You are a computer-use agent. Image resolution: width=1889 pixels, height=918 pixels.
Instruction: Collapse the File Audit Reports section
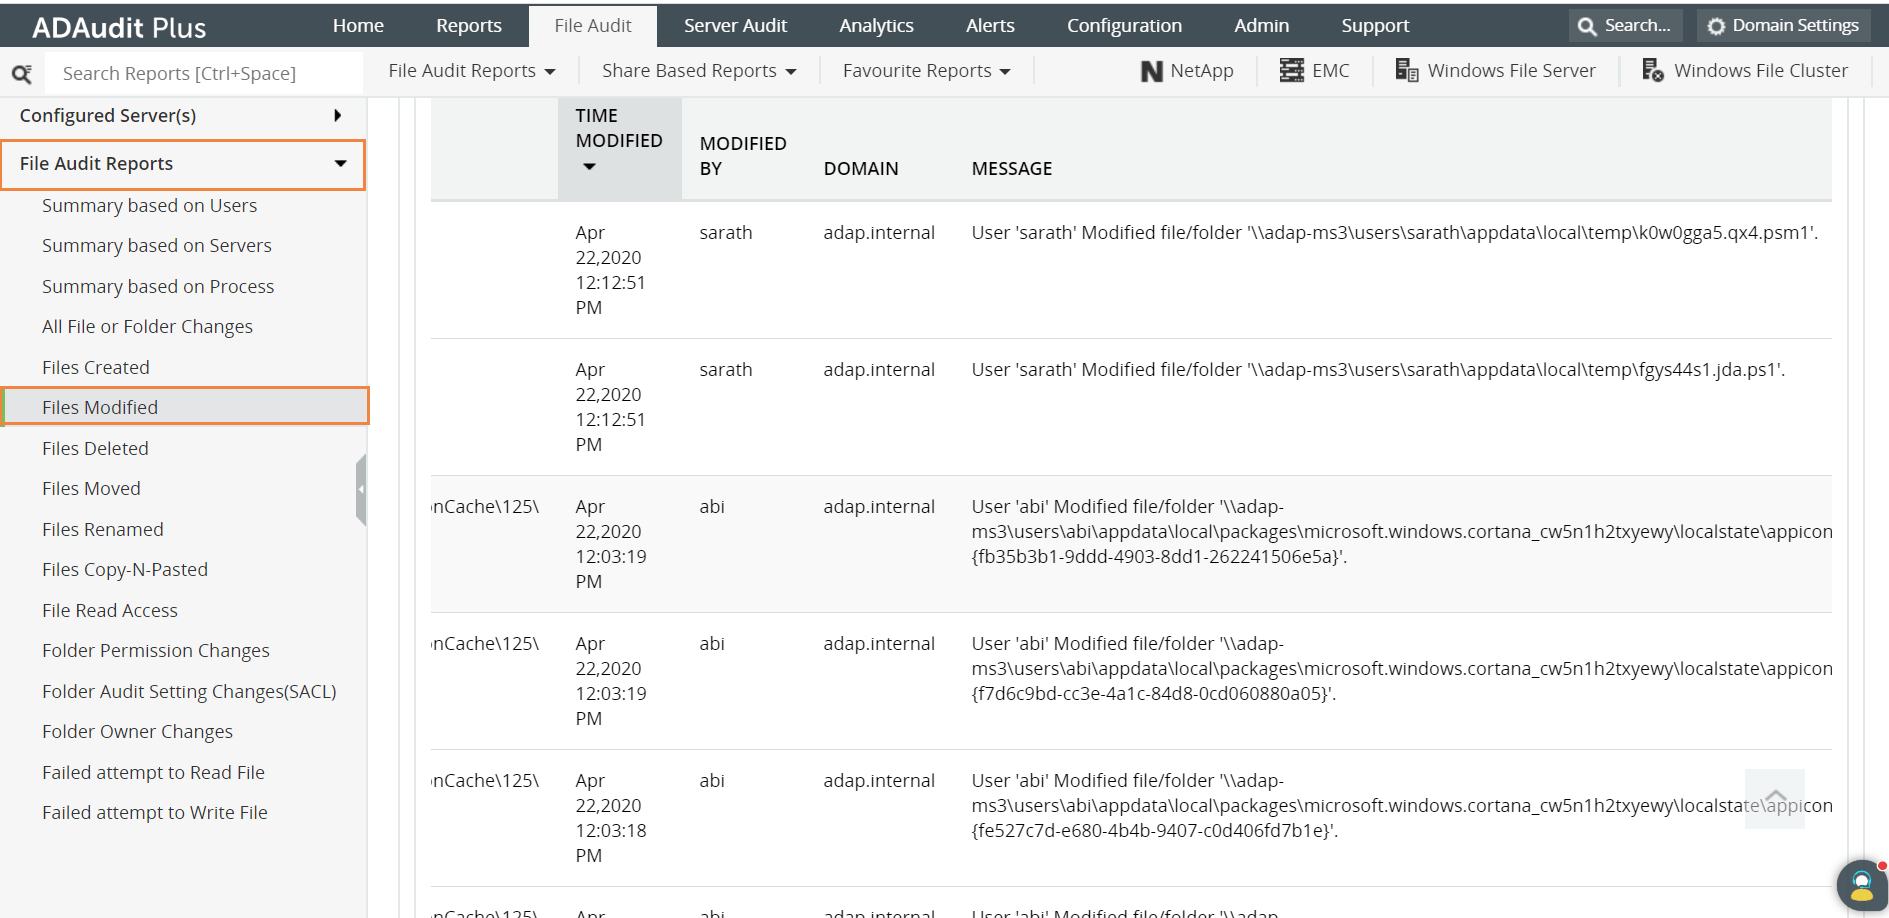[183, 163]
